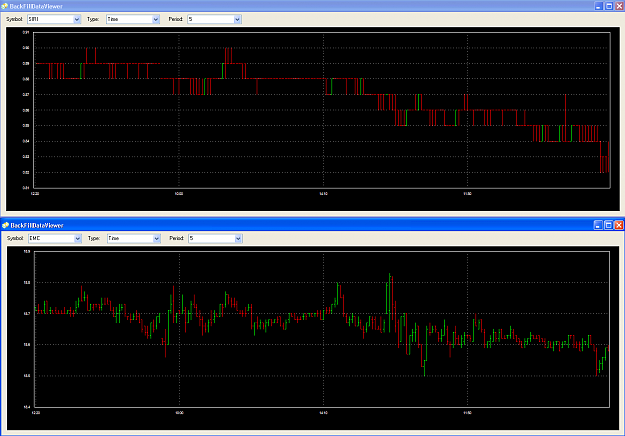Close the EMC BackFillDataViewer window

619,225
